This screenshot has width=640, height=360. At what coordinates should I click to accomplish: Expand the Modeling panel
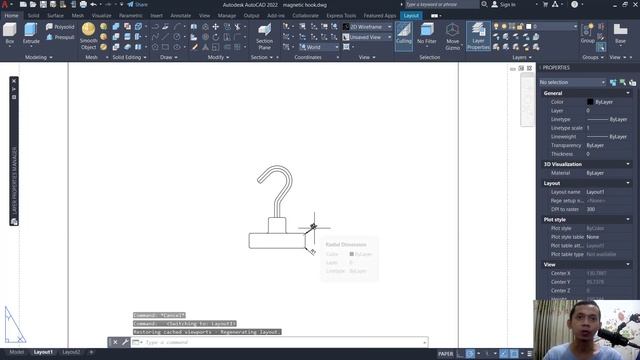[x=39, y=58]
